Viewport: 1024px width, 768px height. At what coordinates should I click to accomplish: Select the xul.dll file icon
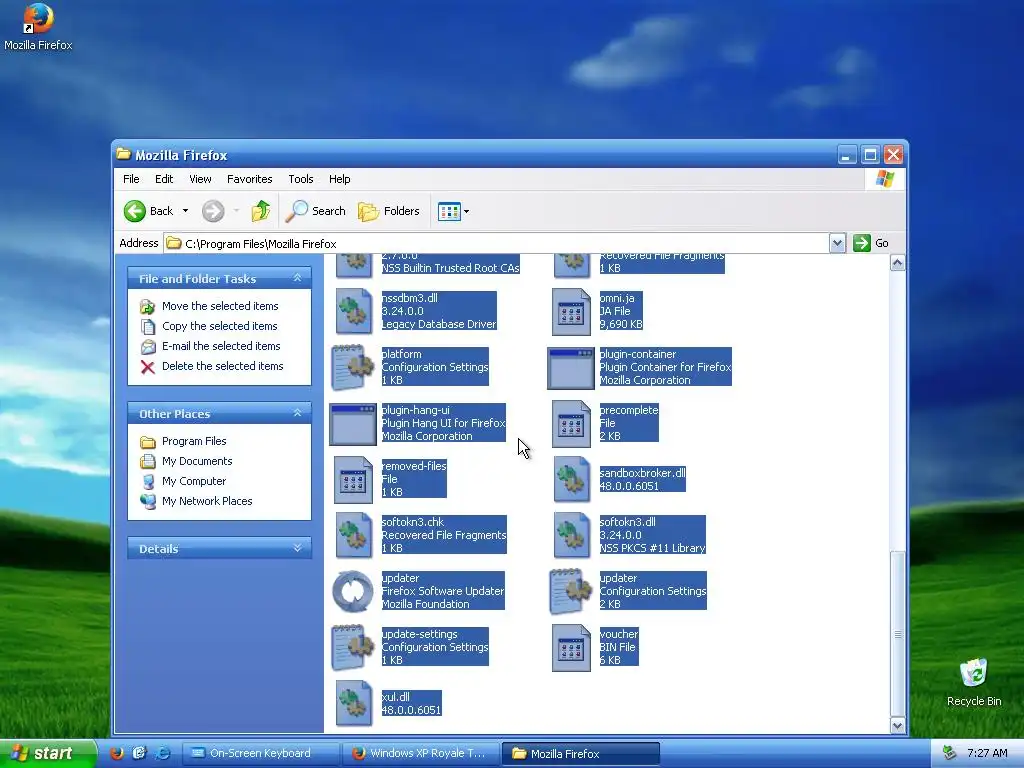pos(353,704)
